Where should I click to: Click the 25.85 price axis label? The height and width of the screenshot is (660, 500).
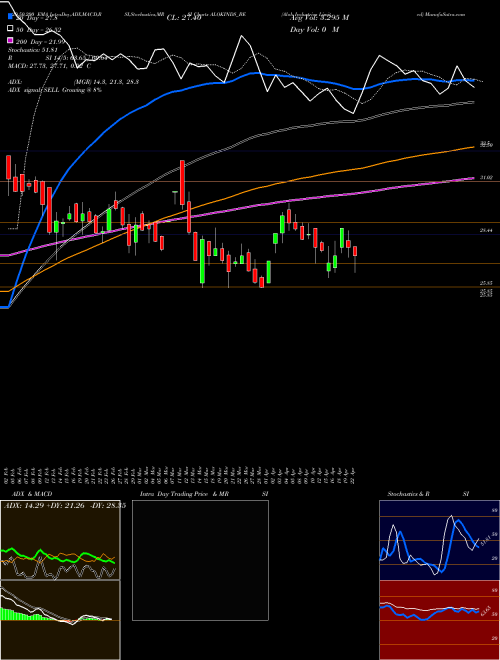(487, 284)
